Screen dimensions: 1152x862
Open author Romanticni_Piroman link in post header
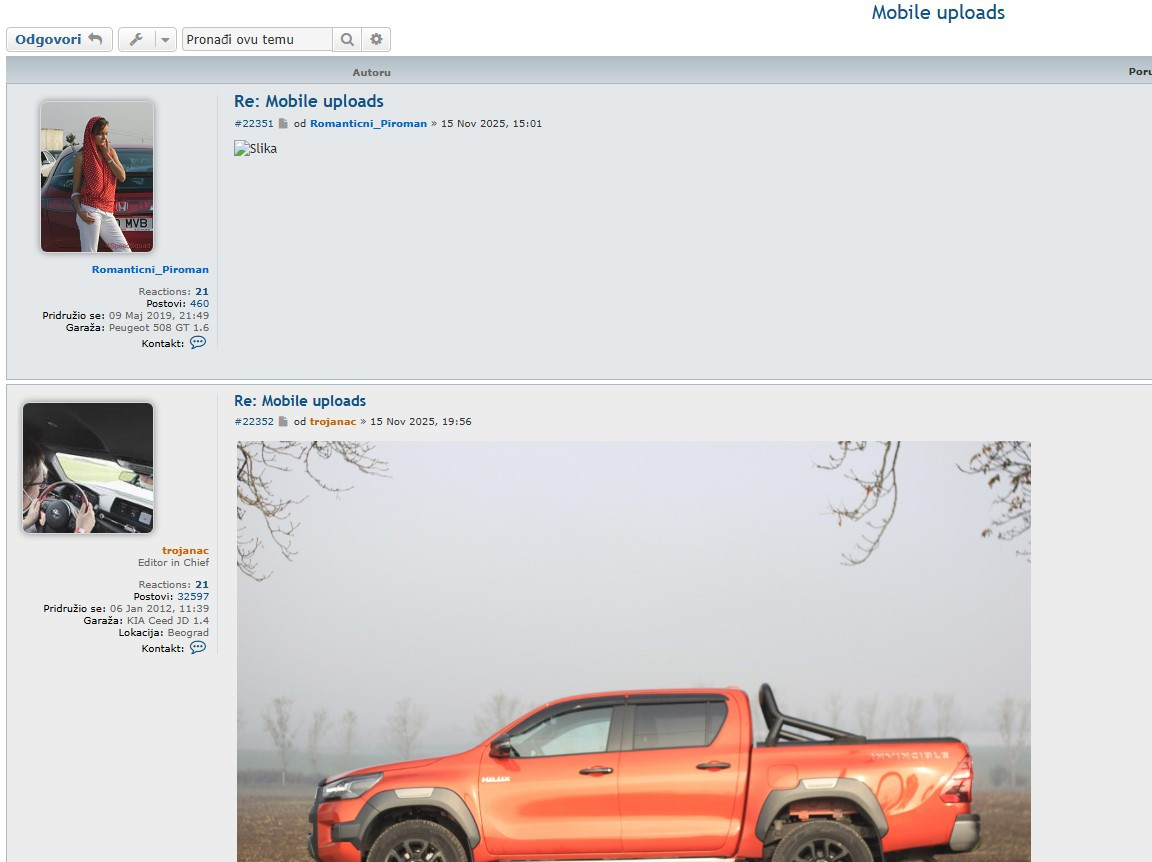click(368, 123)
